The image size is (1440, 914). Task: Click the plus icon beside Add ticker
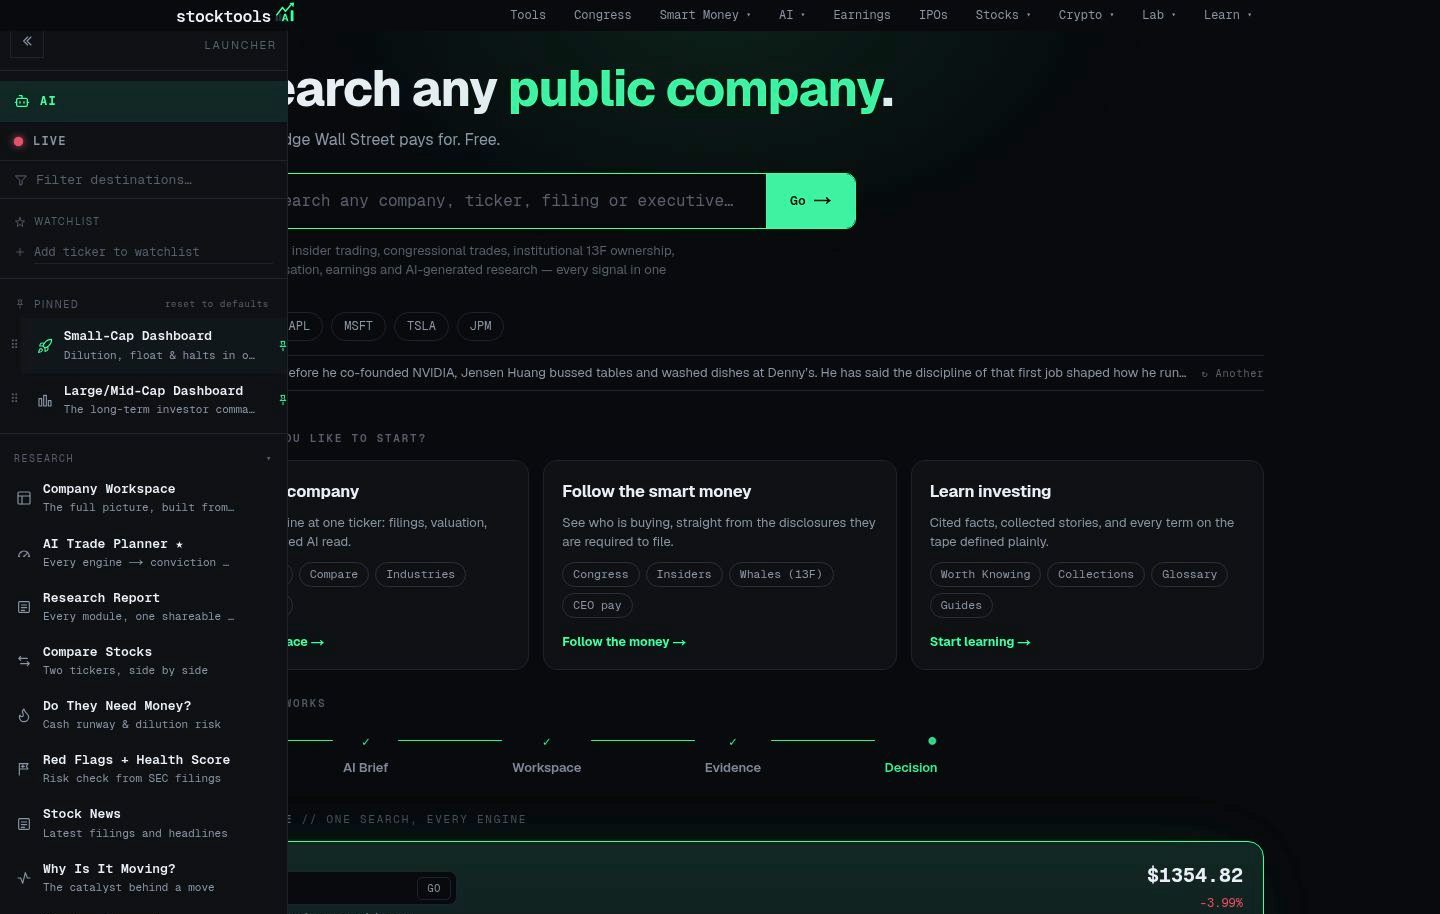pos(20,252)
